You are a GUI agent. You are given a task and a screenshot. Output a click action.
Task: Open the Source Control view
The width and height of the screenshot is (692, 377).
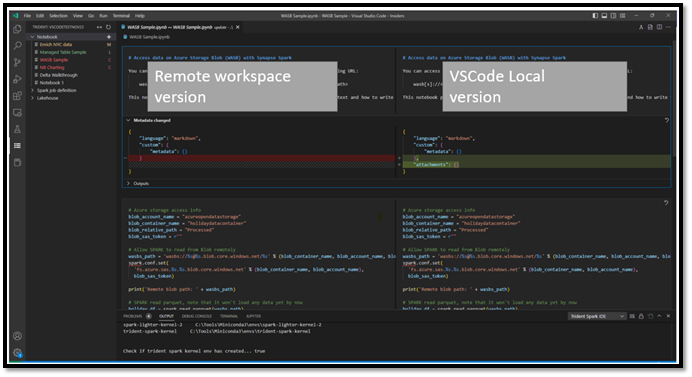click(x=17, y=62)
